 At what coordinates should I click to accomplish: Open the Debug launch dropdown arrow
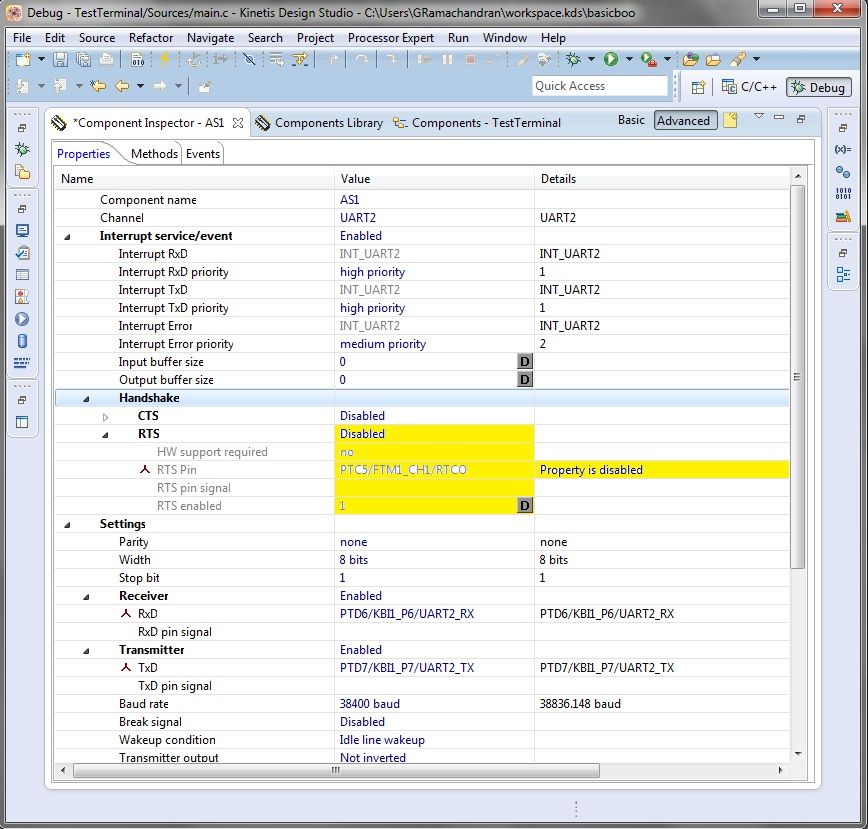click(591, 59)
